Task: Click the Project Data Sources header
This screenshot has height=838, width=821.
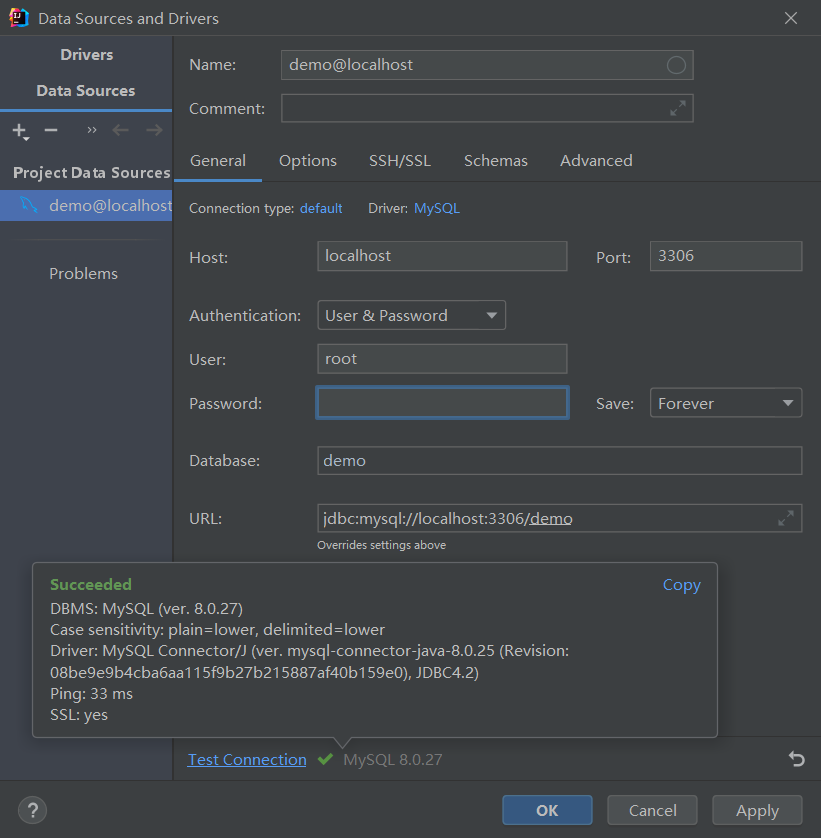Action: pyautogui.click(x=91, y=173)
